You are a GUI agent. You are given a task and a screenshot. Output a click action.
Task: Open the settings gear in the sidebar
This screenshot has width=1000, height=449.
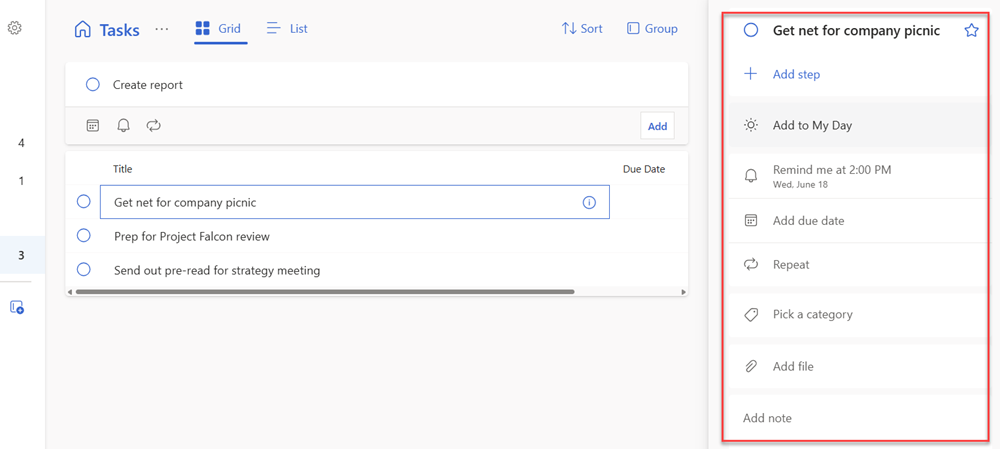[15, 28]
